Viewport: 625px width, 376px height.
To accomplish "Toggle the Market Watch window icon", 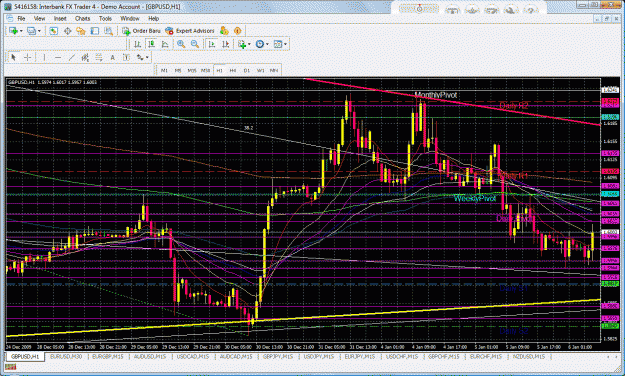I will pyautogui.click(x=53, y=31).
